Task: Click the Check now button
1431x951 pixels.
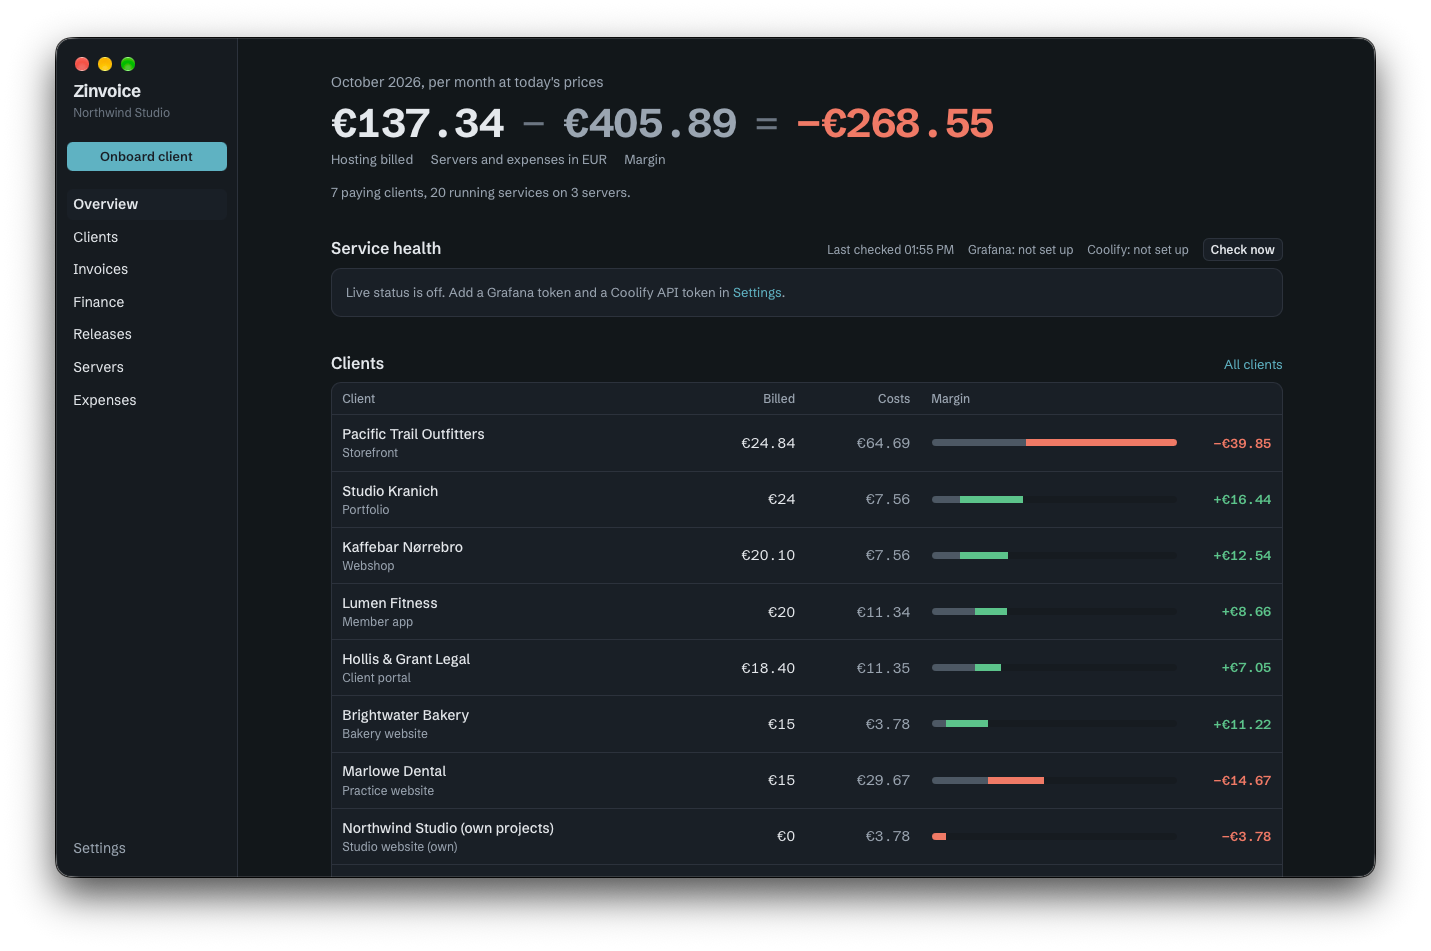Action: 1242,250
